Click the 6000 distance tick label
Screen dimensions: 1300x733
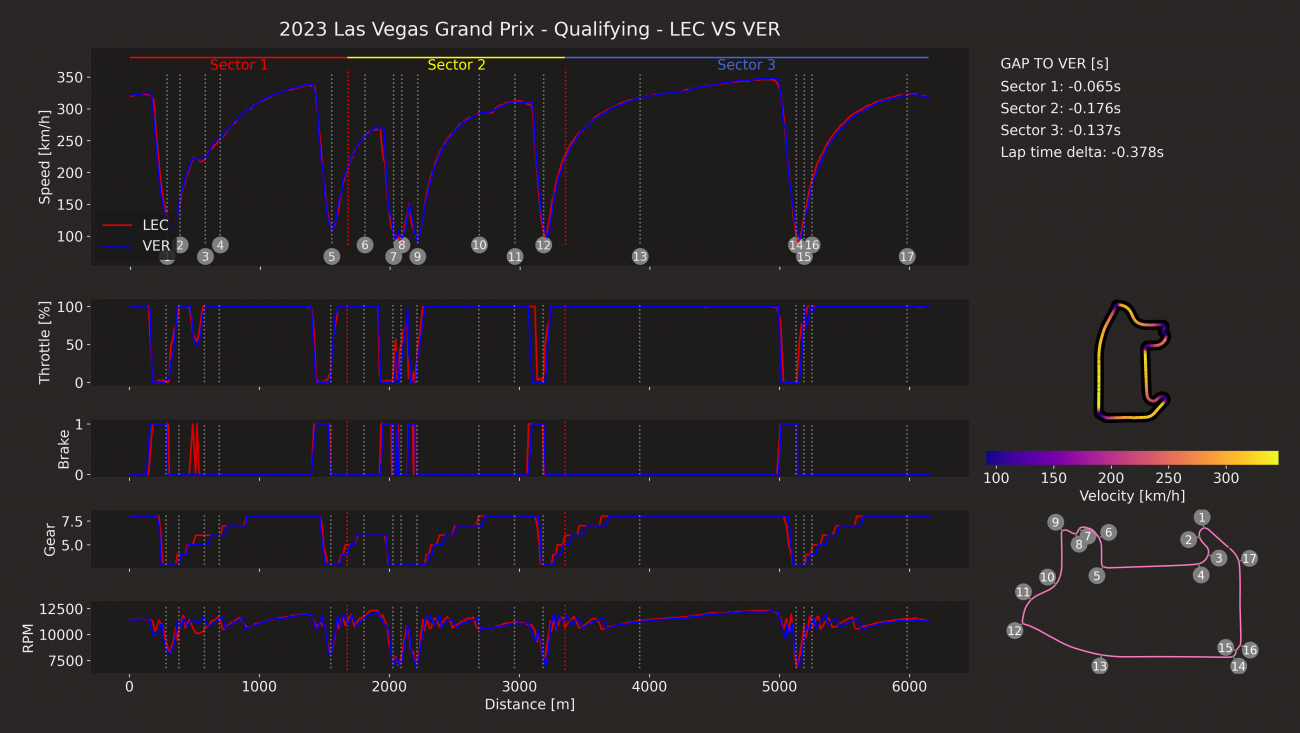(x=908, y=686)
